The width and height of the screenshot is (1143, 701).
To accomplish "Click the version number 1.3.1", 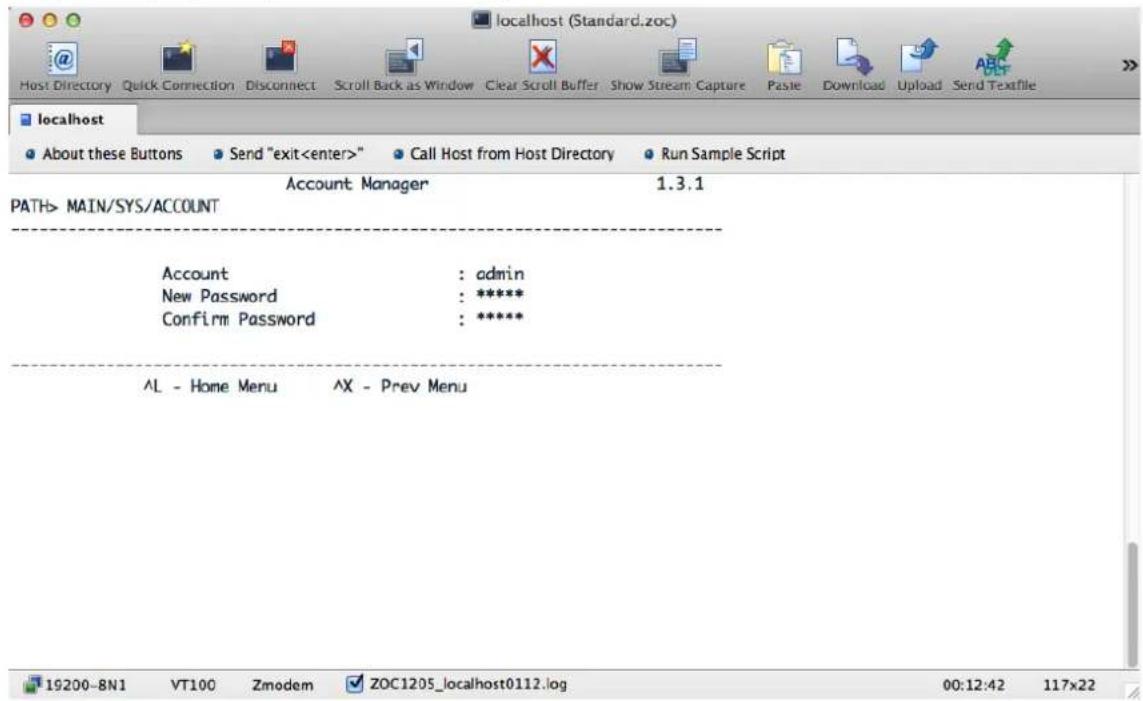I will point(680,184).
